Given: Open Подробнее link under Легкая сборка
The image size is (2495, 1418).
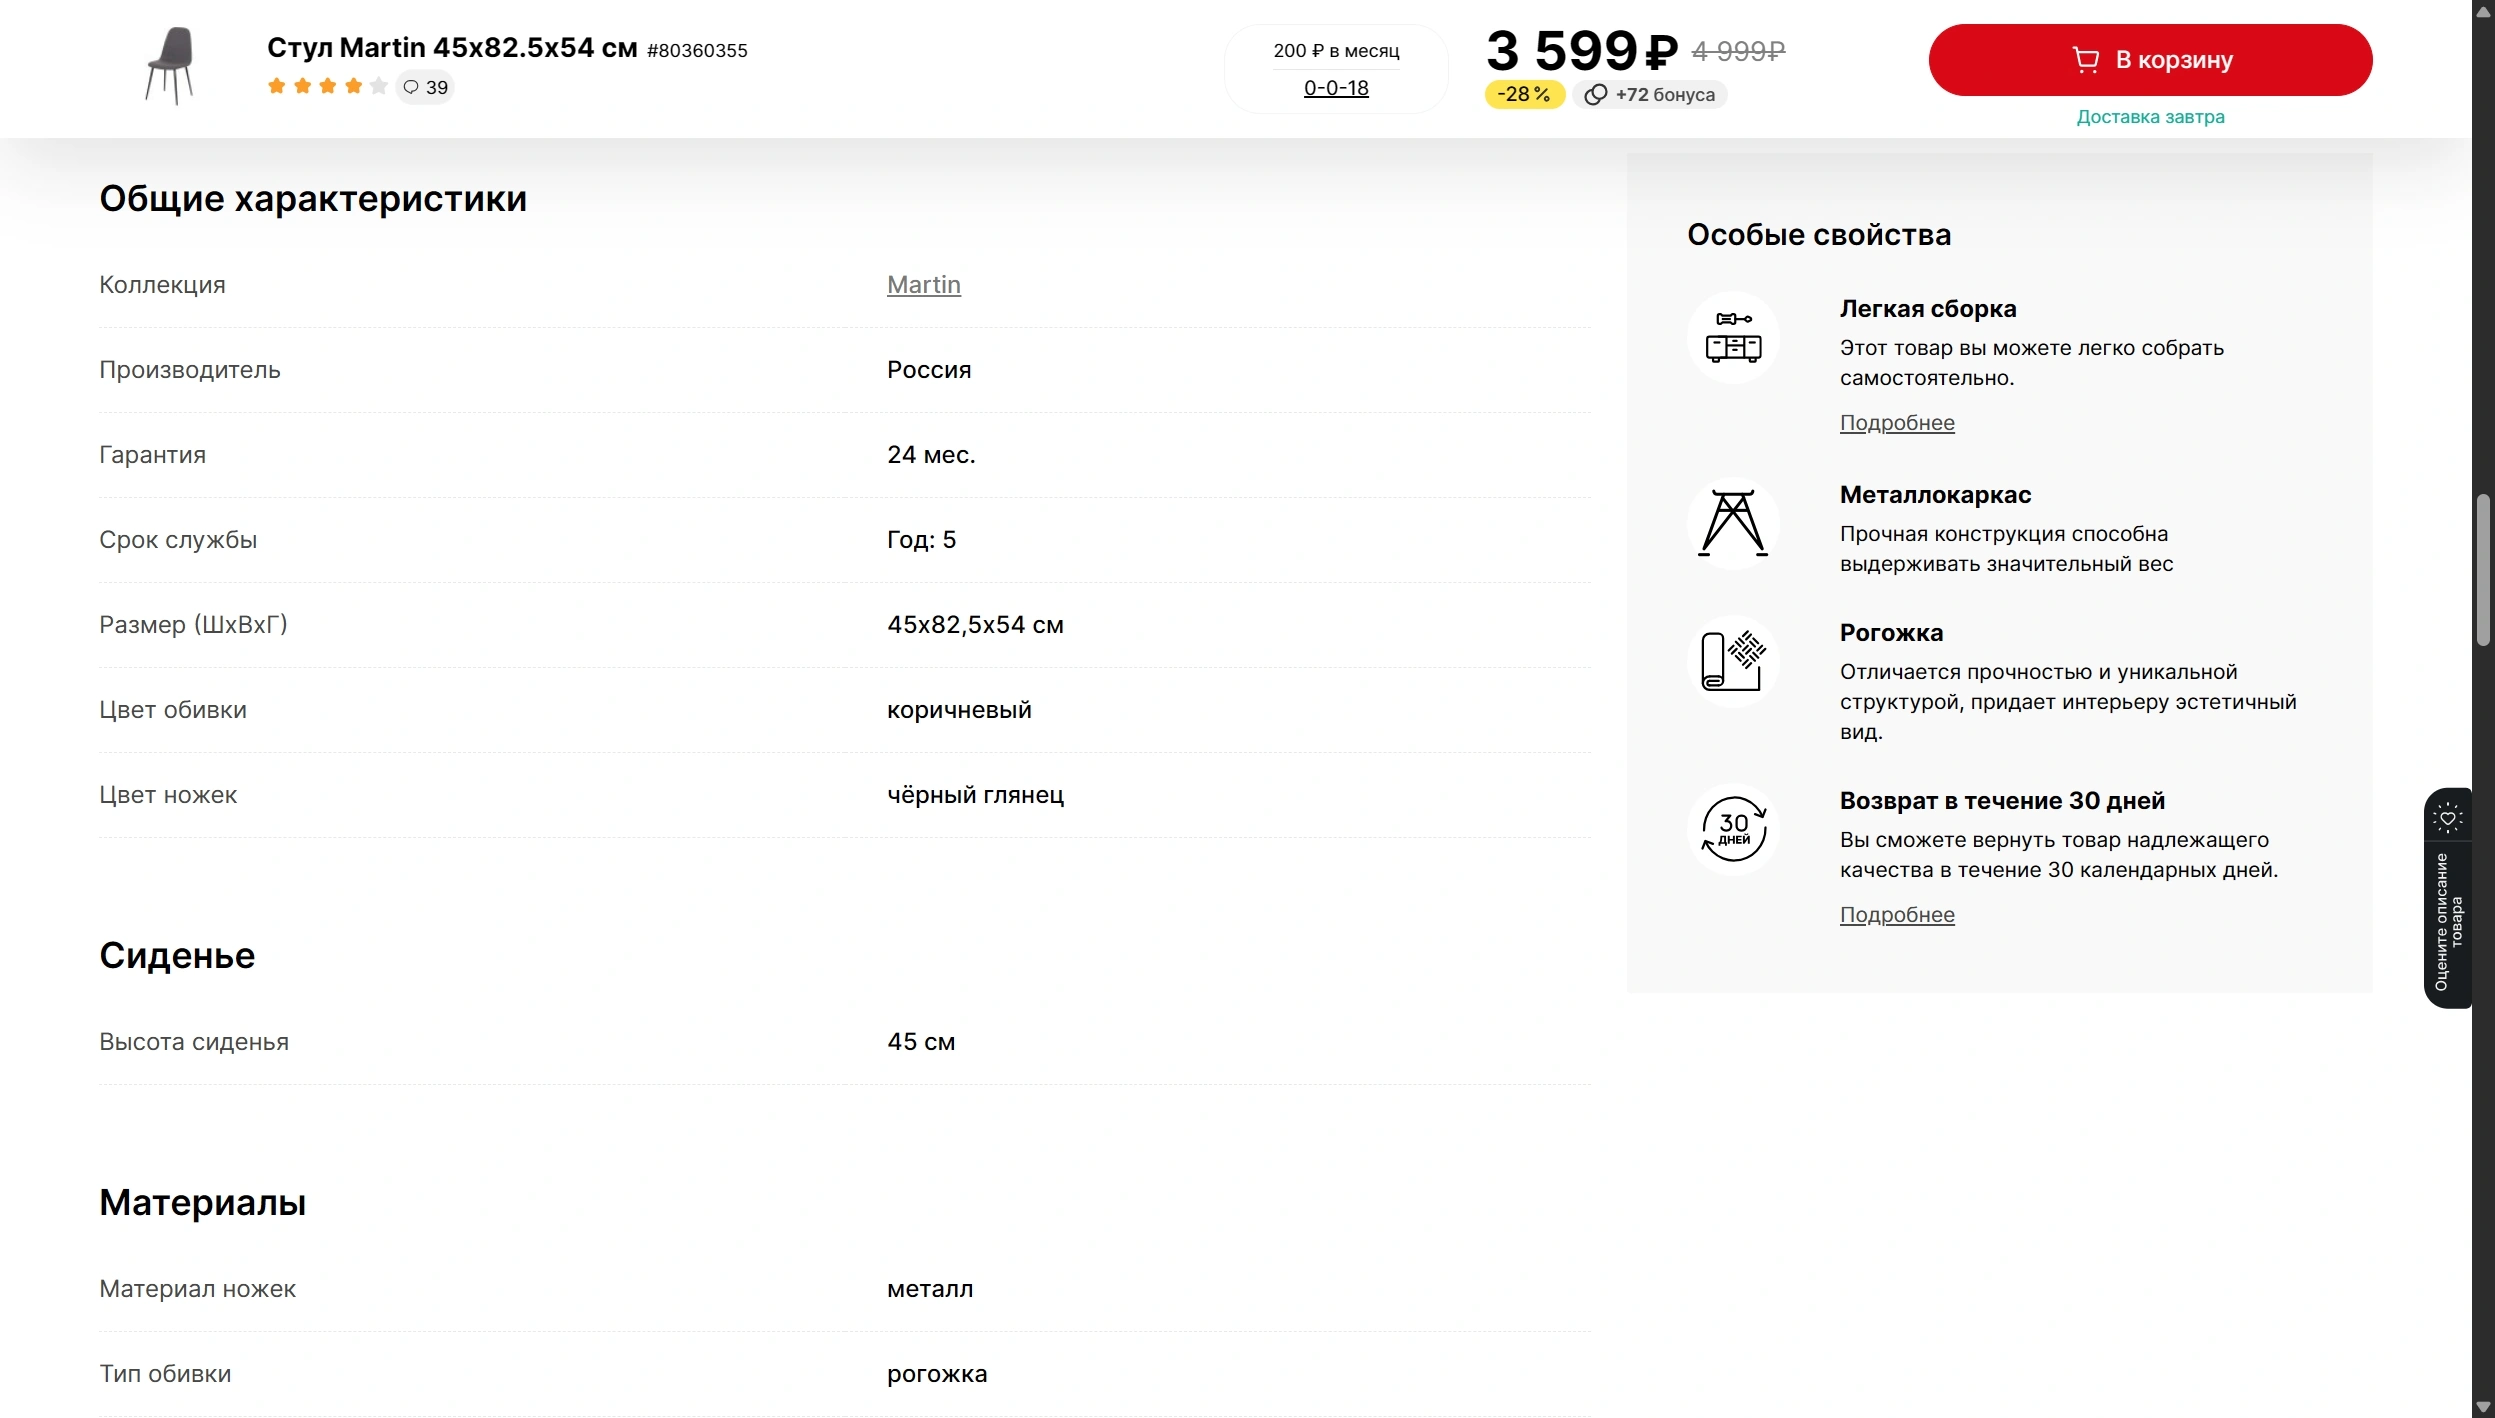Looking at the screenshot, I should (x=1897, y=423).
